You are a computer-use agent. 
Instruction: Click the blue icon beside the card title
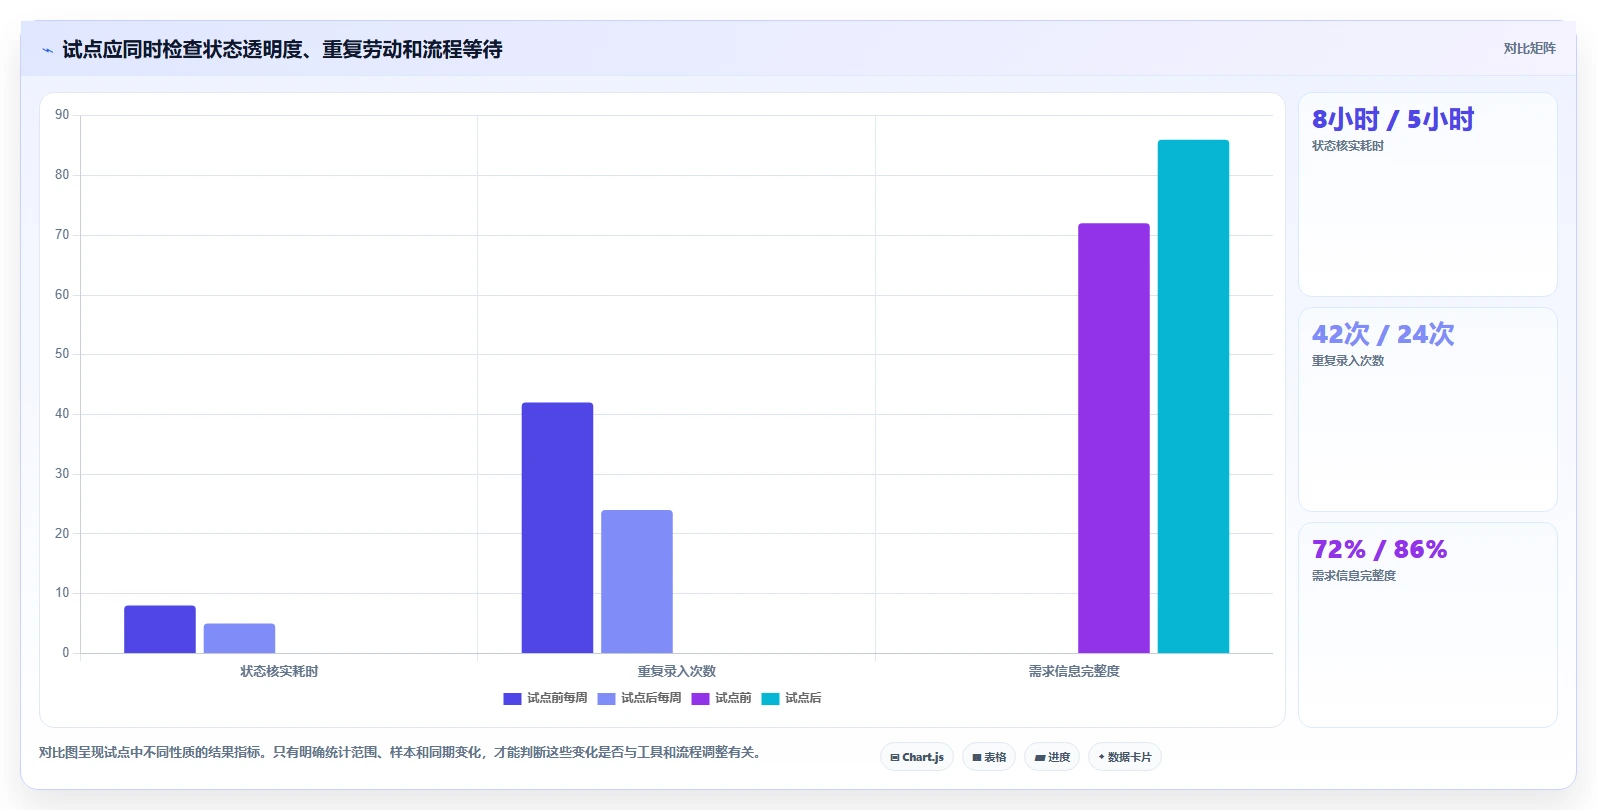pos(47,50)
